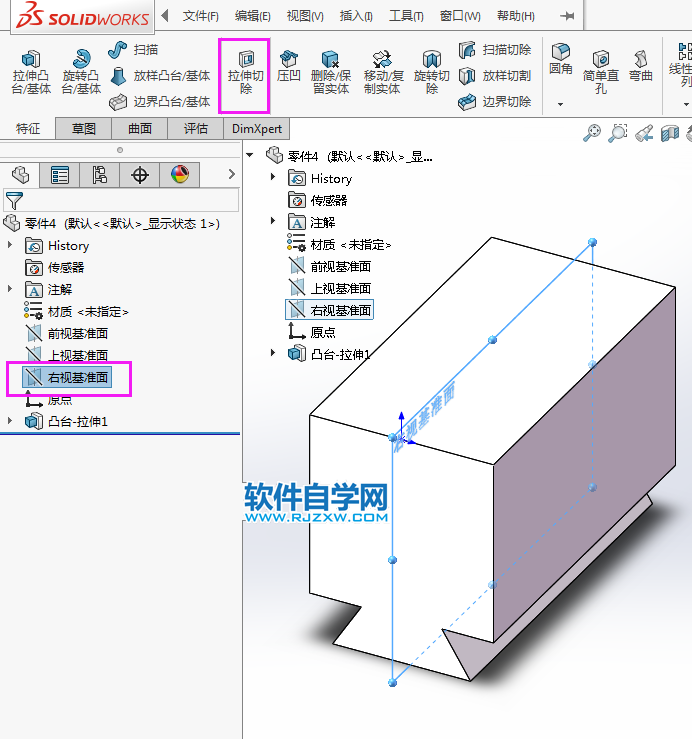Click the 右视基准面 item in flyout tree

(330, 310)
